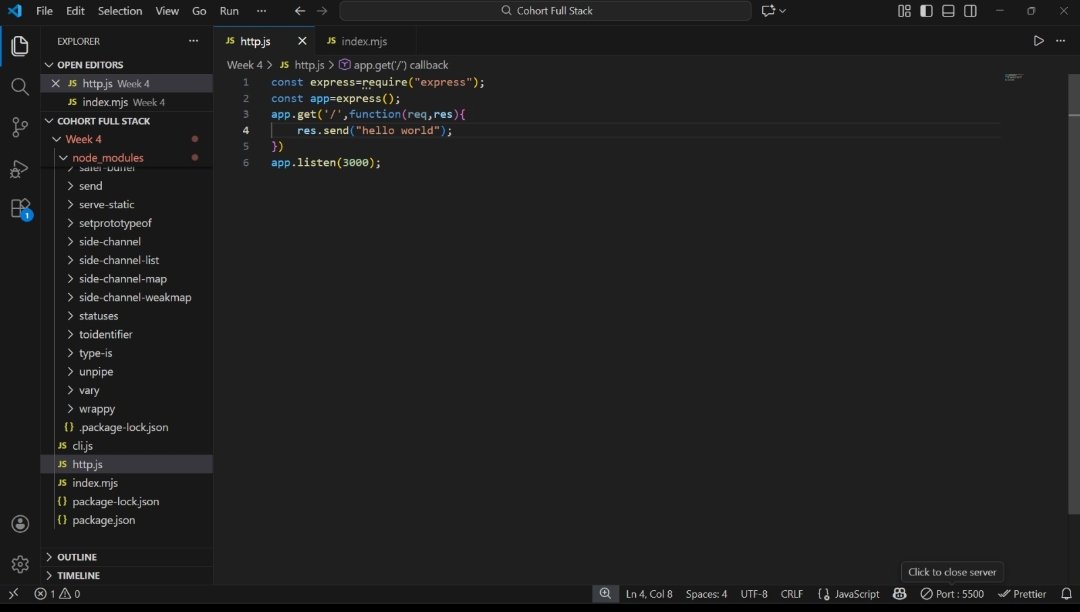
Task: Expand the send folder
Action: click(x=127, y=187)
